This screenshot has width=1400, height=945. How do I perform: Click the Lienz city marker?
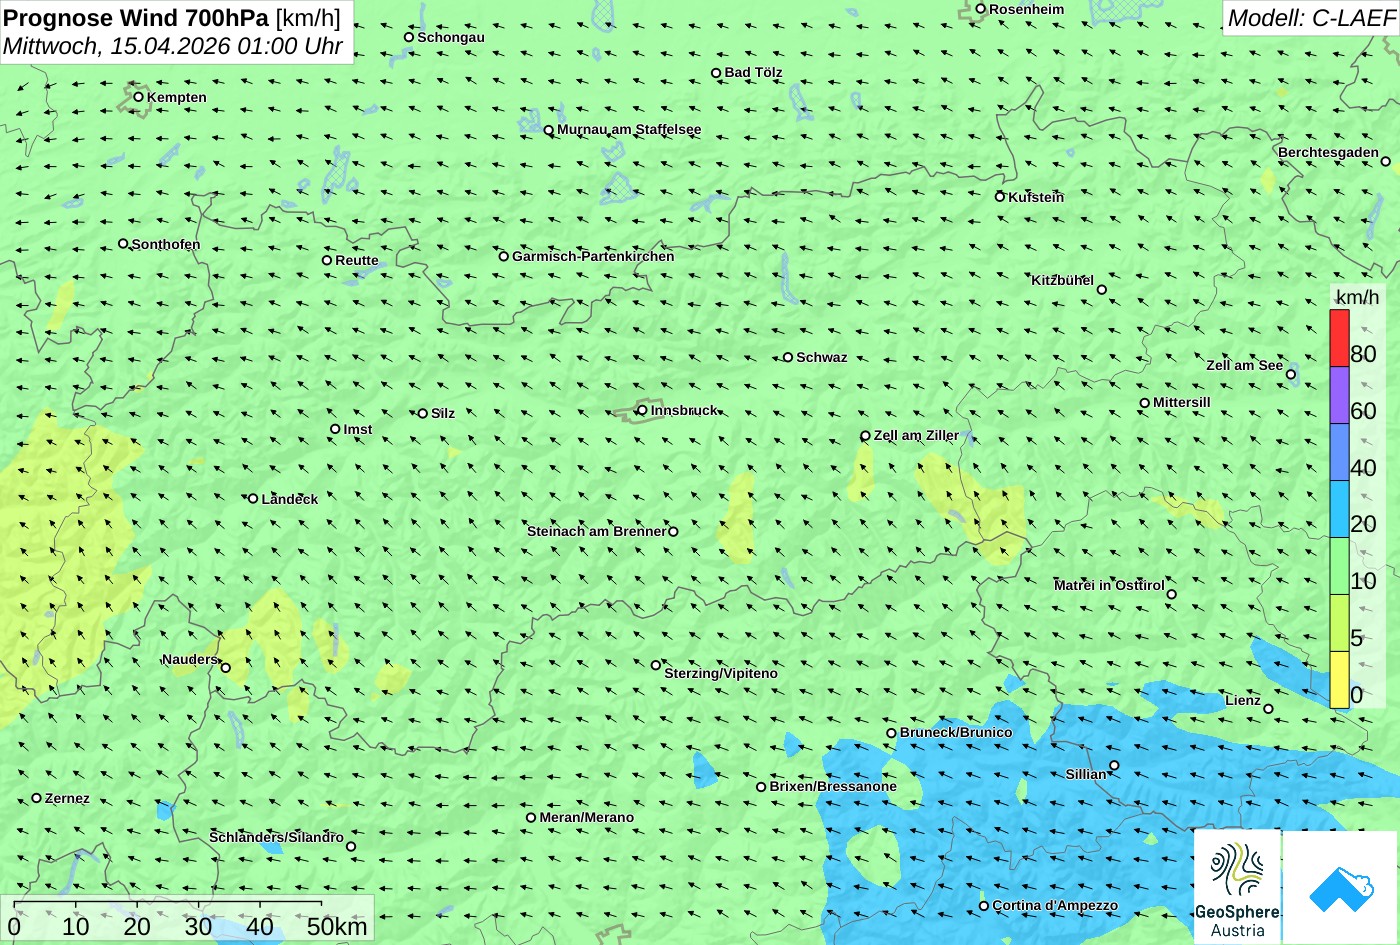coord(1268,709)
